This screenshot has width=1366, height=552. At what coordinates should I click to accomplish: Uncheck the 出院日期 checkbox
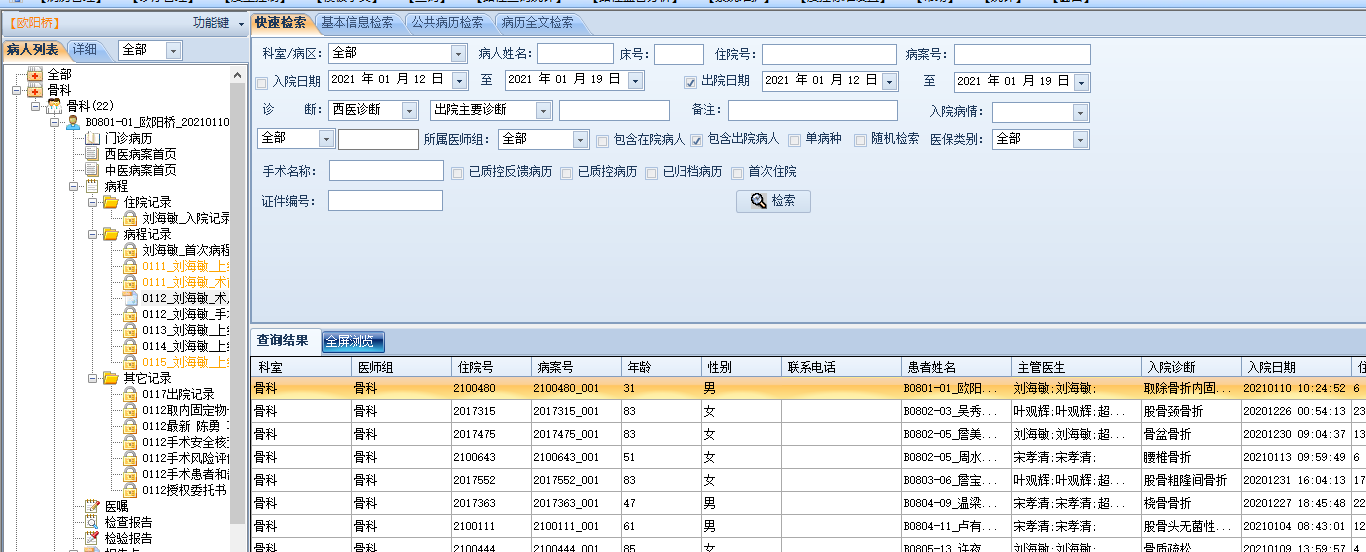690,82
